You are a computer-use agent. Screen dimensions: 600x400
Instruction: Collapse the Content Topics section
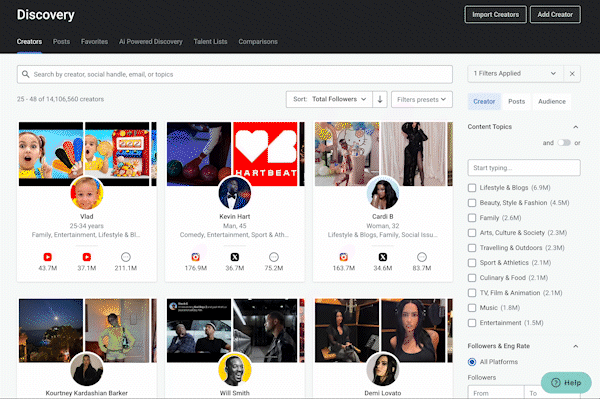(x=576, y=127)
